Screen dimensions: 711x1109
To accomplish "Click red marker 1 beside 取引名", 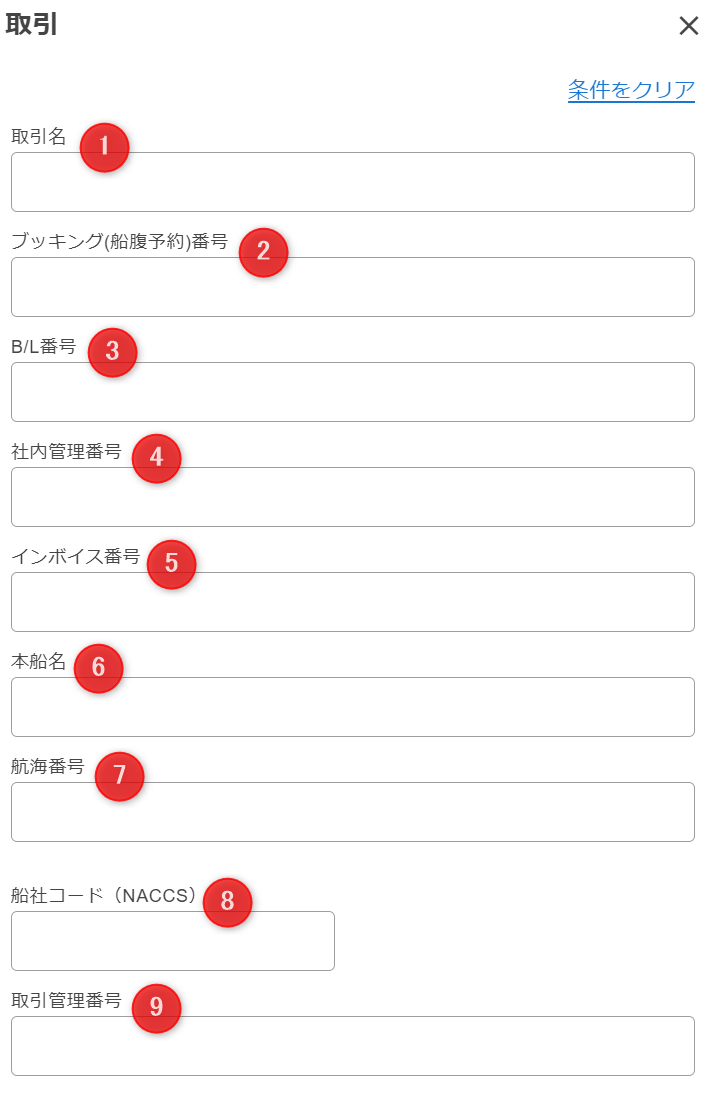I will (x=104, y=148).
